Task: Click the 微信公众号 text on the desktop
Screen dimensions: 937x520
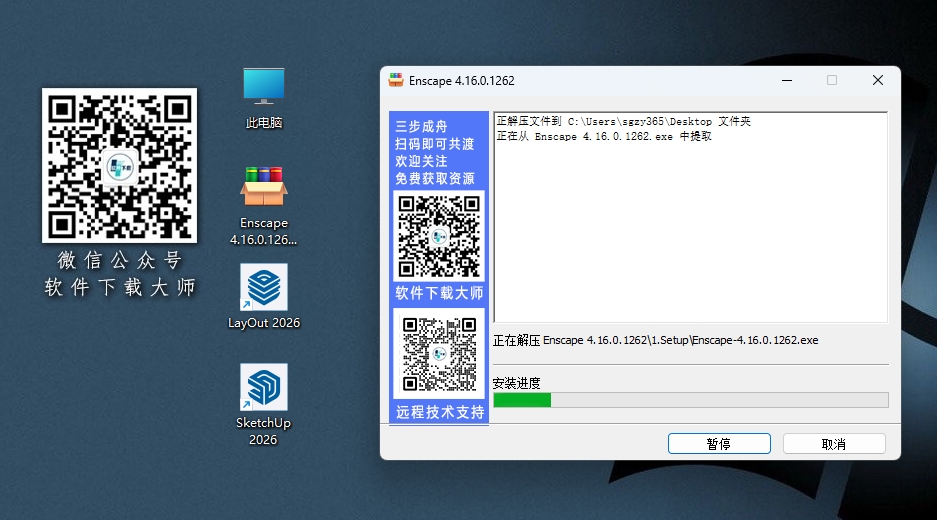Action: tap(120, 261)
